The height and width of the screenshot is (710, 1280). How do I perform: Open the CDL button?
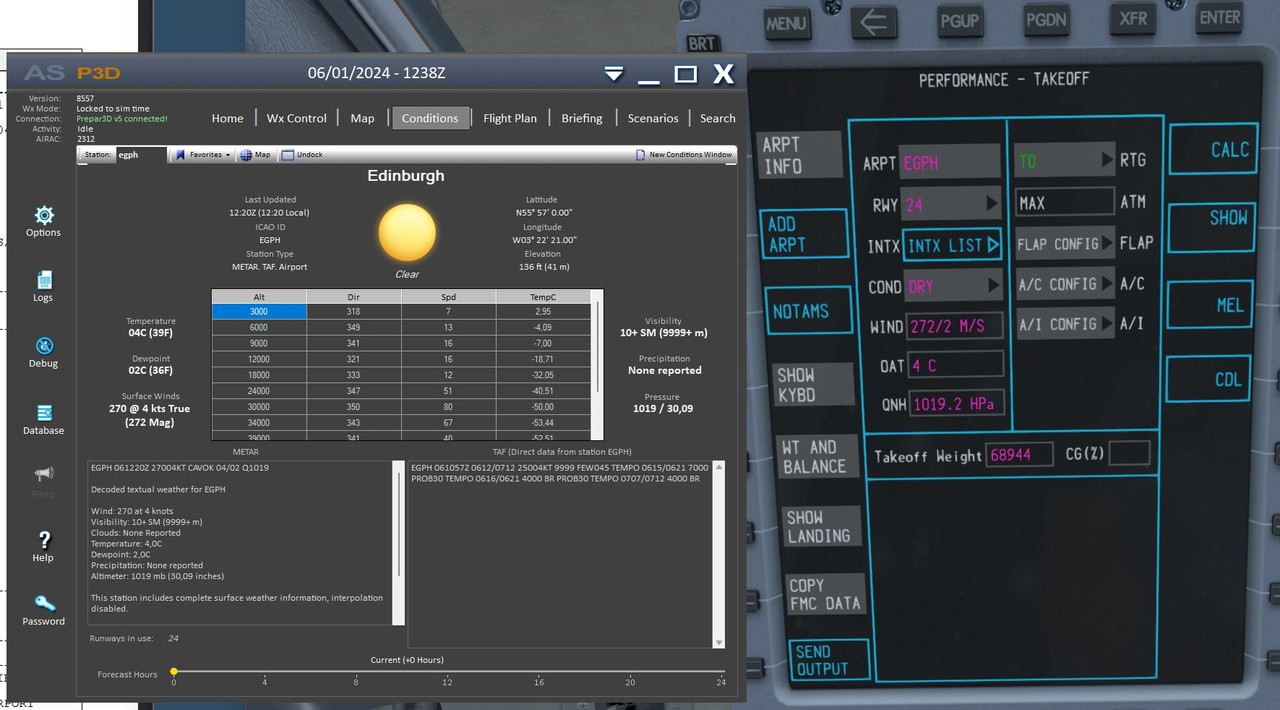(1210, 380)
